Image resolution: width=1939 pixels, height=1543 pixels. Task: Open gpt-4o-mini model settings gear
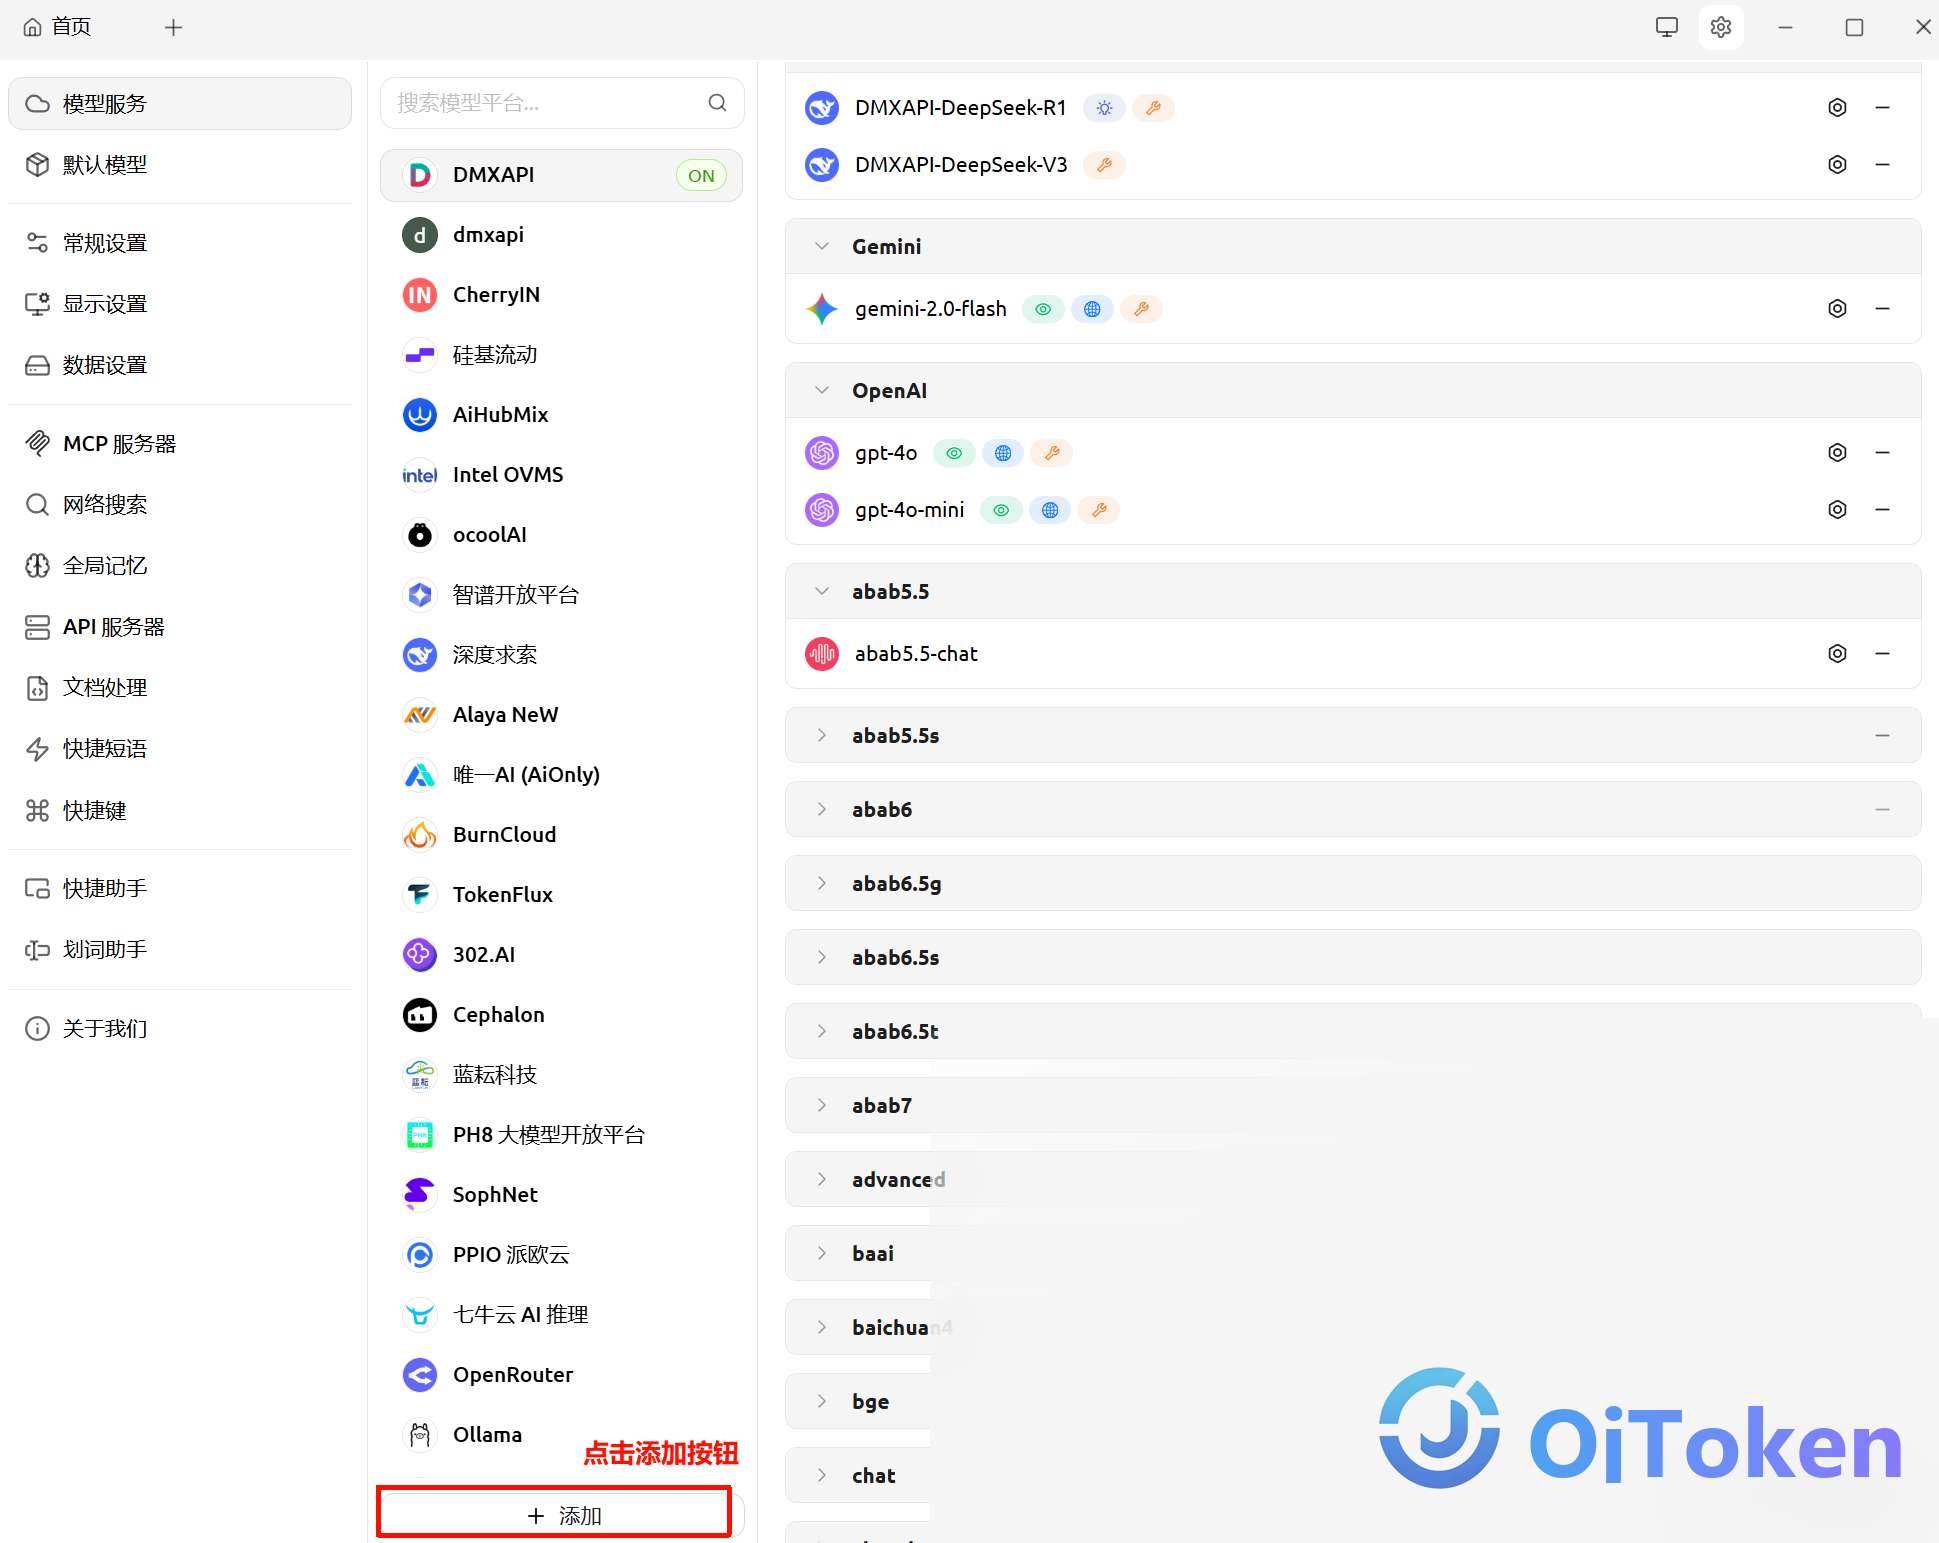[1837, 510]
